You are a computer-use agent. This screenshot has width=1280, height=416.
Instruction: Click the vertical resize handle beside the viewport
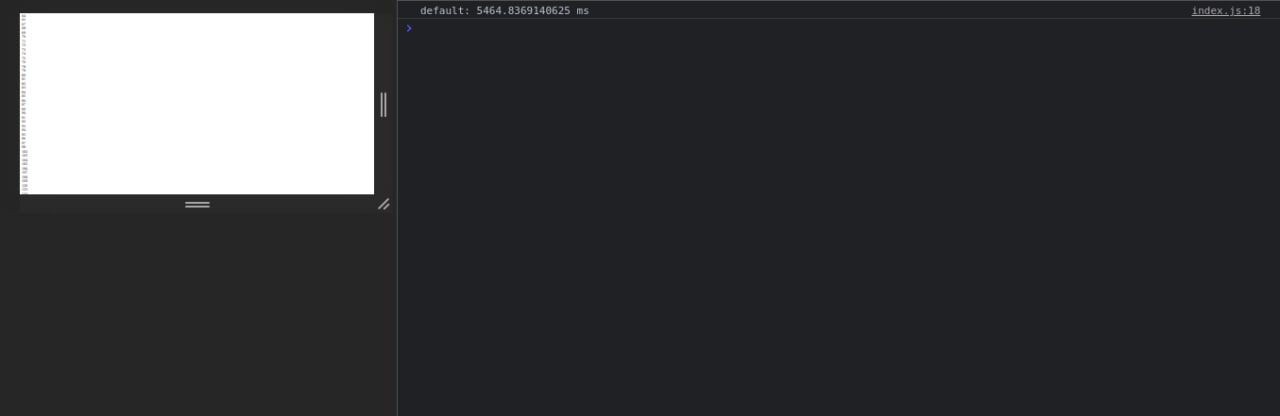(x=383, y=104)
